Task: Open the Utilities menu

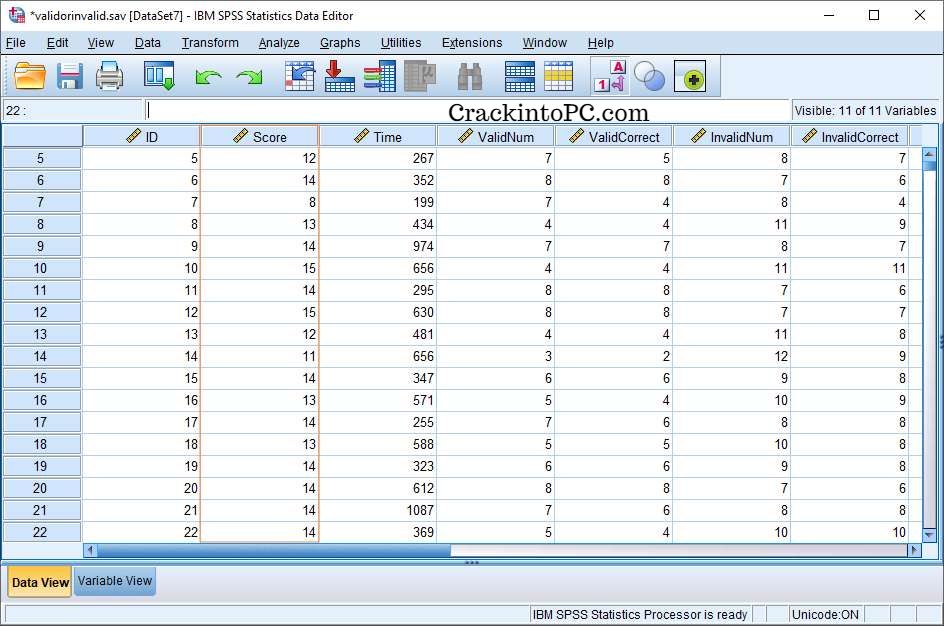Action: [x=401, y=43]
